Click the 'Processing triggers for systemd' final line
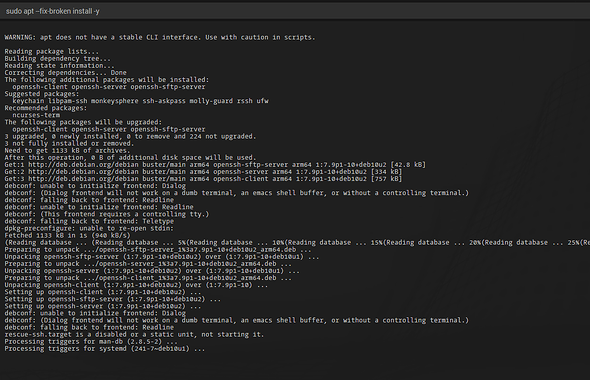590x380 pixels. pyautogui.click(x=105, y=349)
